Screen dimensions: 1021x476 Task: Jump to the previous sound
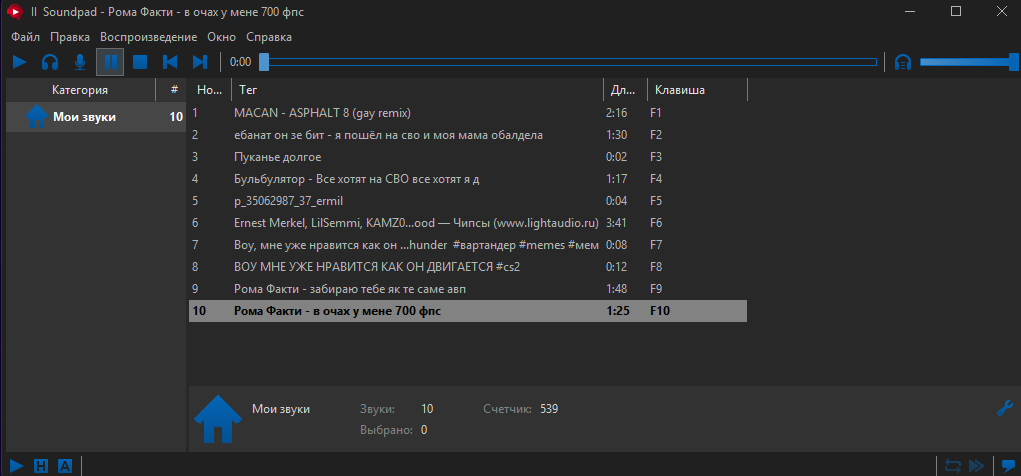170,62
